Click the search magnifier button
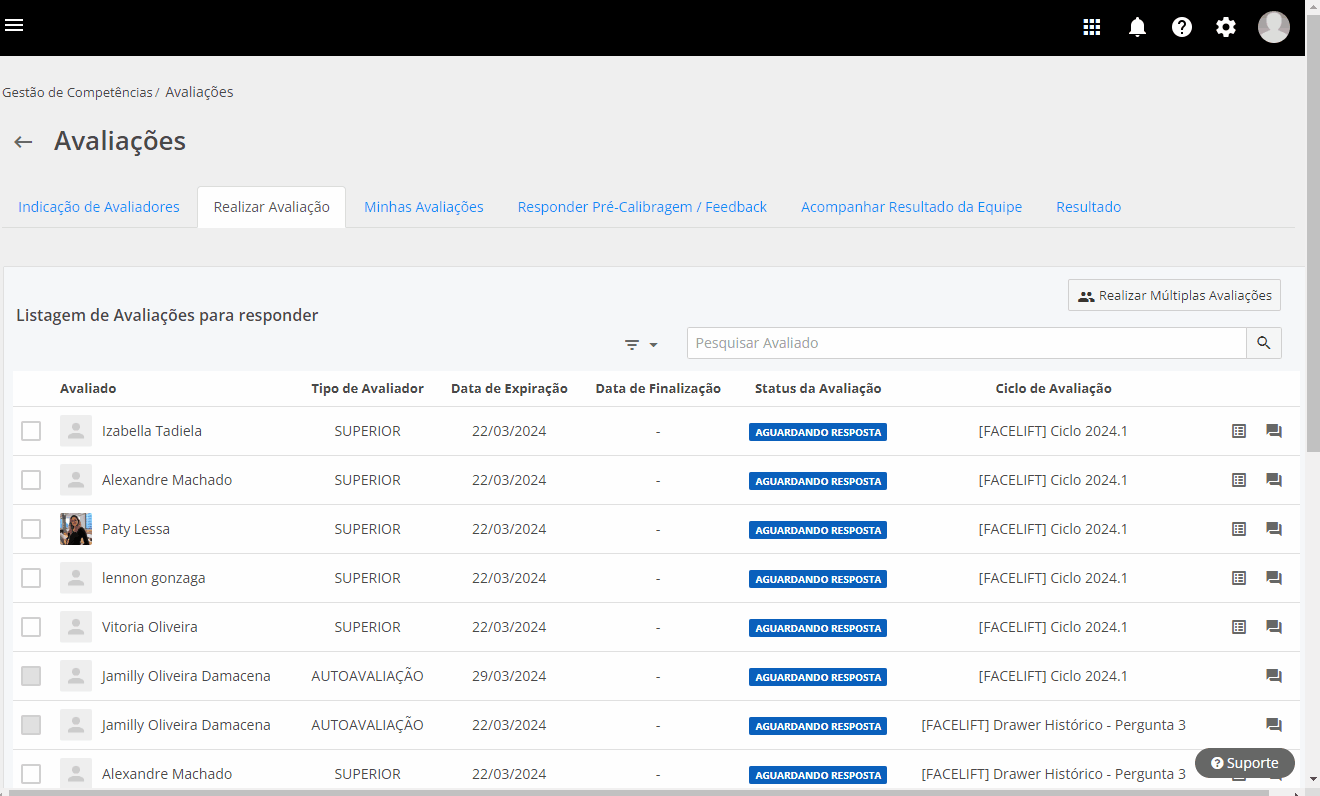Viewport: 1320px width, 796px height. pyautogui.click(x=1263, y=343)
